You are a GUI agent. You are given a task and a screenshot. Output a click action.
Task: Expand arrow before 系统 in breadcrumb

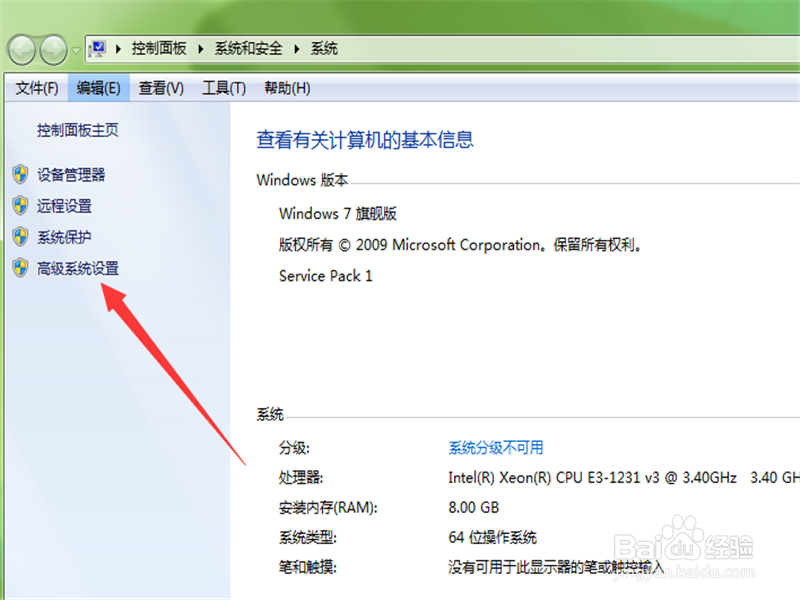pos(296,49)
